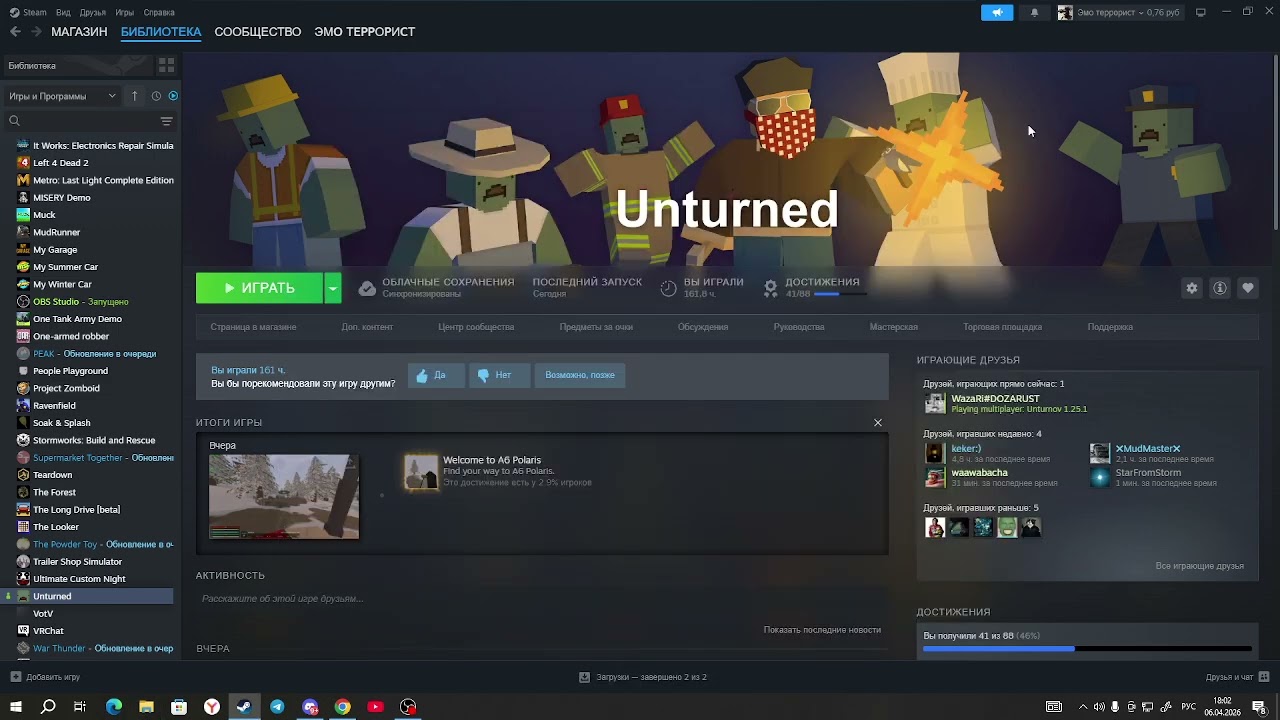Click the small achievements progress bar near header
The width and height of the screenshot is (1280, 720).
[838, 294]
